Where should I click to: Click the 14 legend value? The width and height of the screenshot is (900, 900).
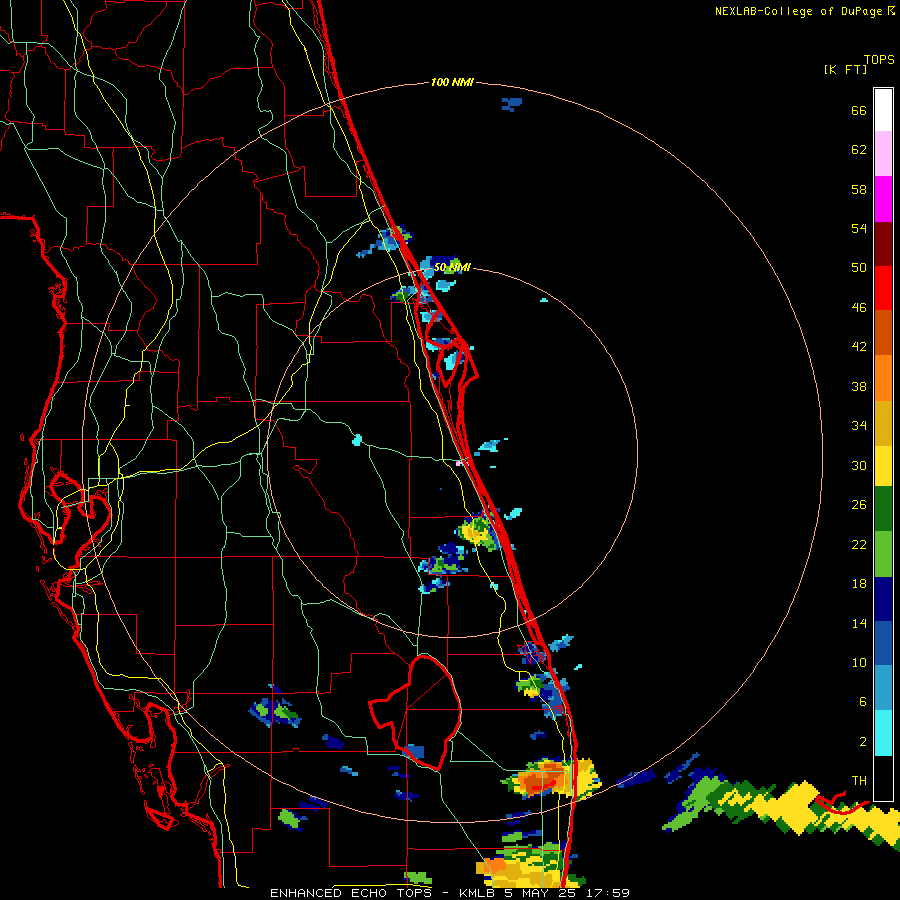859,623
